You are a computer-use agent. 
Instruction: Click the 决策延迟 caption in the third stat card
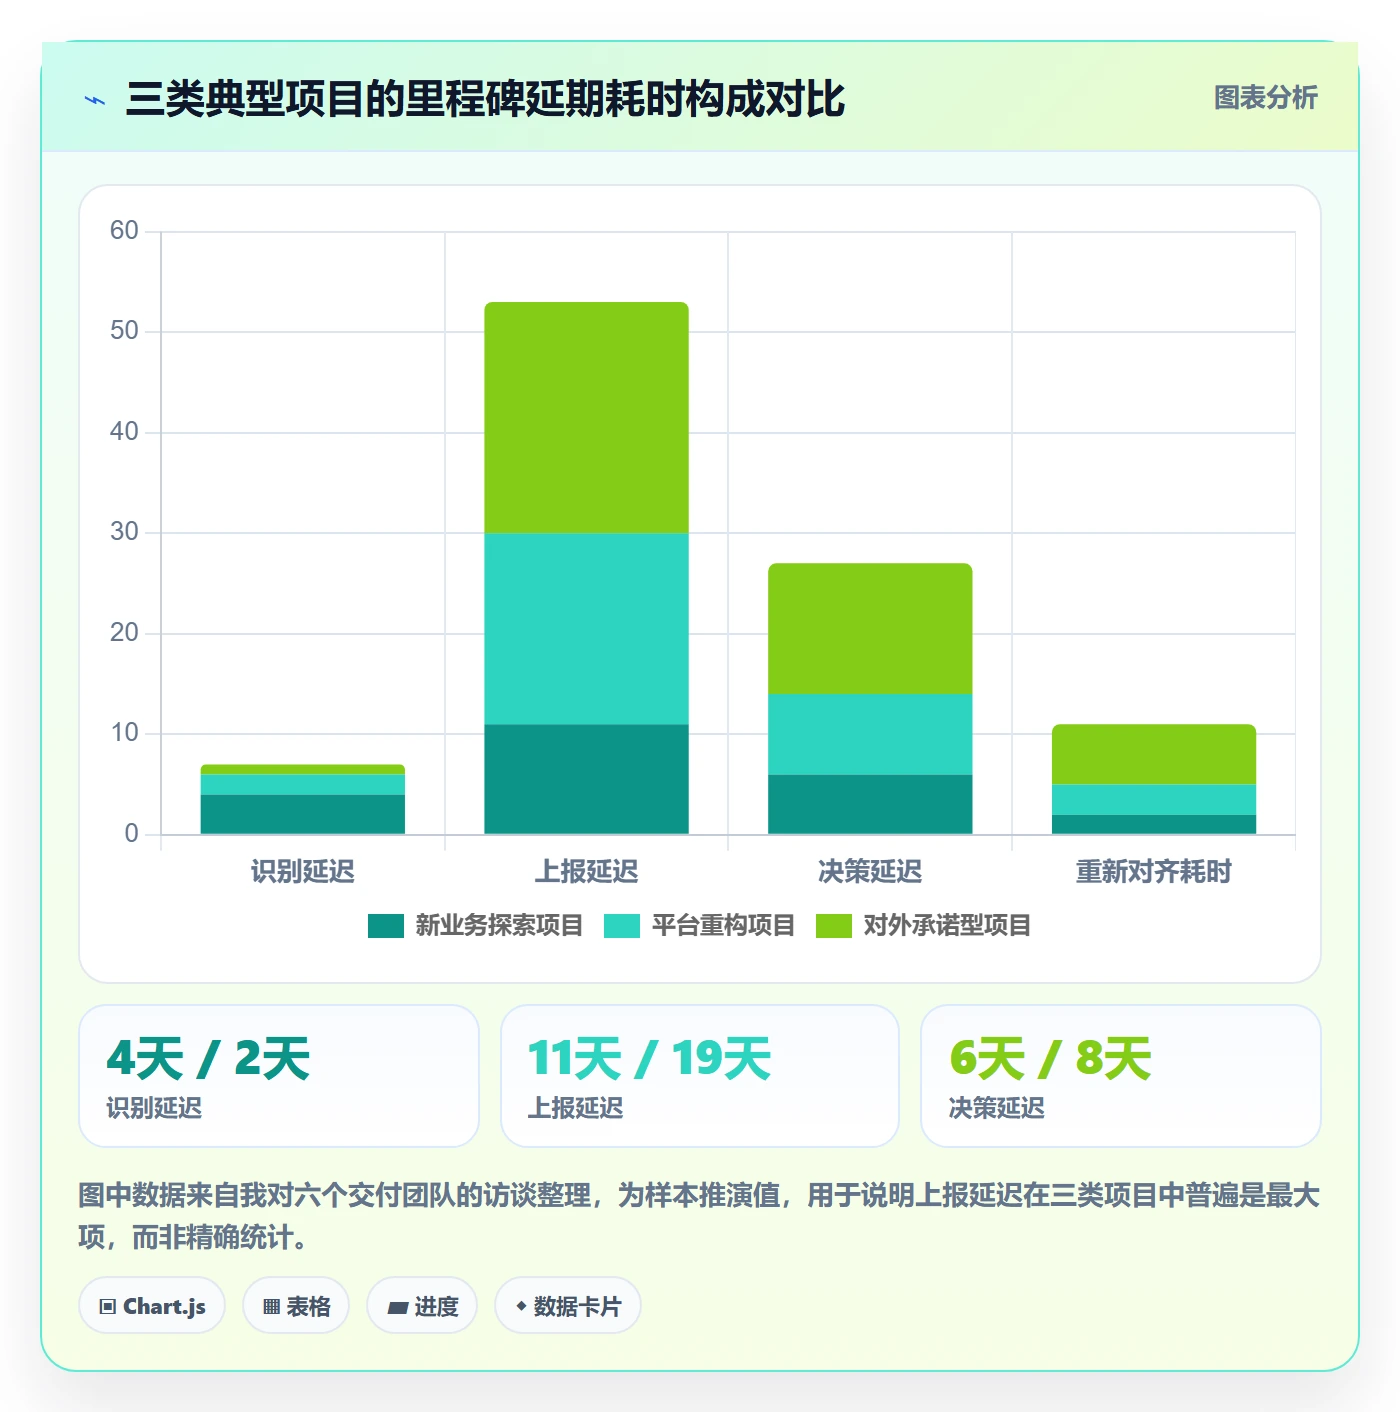click(996, 1108)
